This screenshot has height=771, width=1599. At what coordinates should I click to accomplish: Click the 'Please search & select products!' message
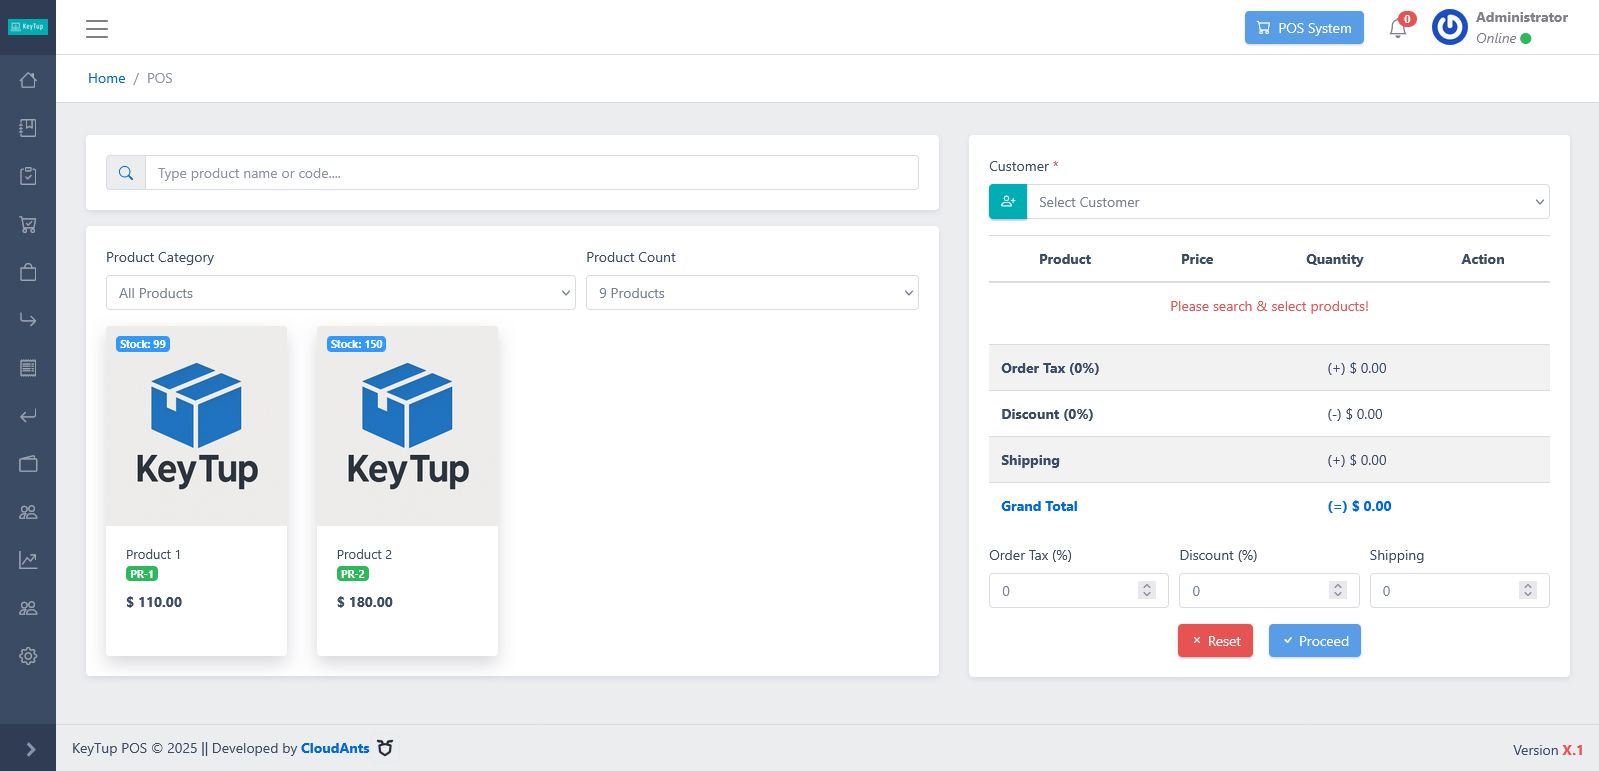click(x=1269, y=306)
